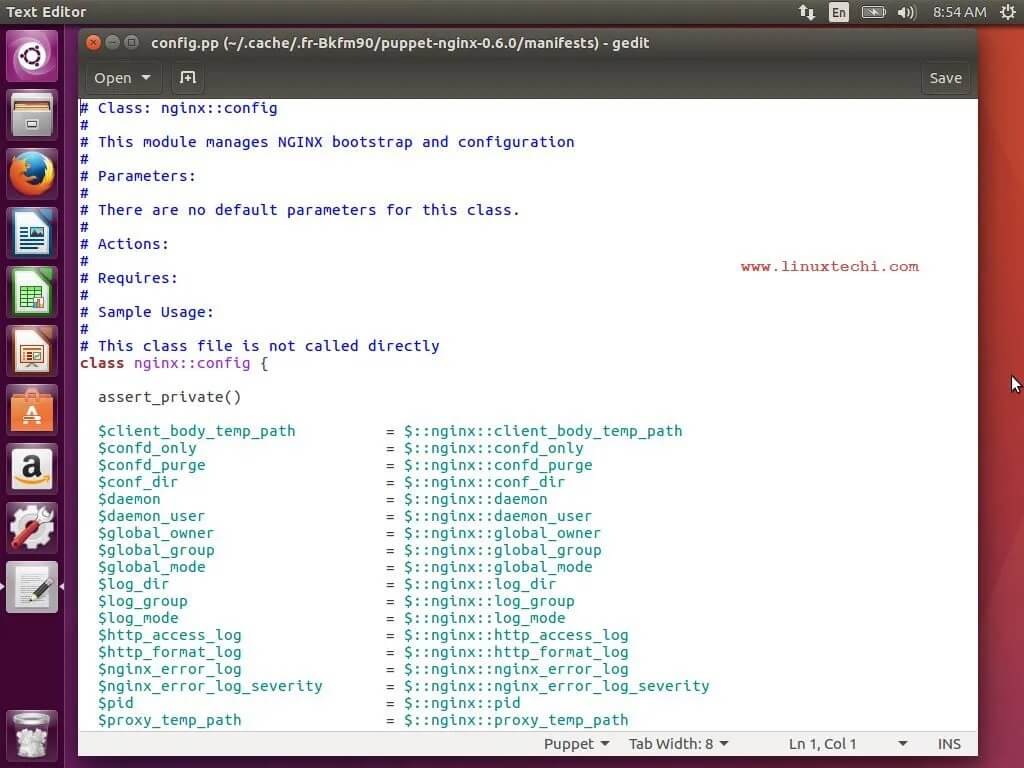The height and width of the screenshot is (768, 1024).
Task: Open the Puppet language mode dropdown
Action: (576, 743)
